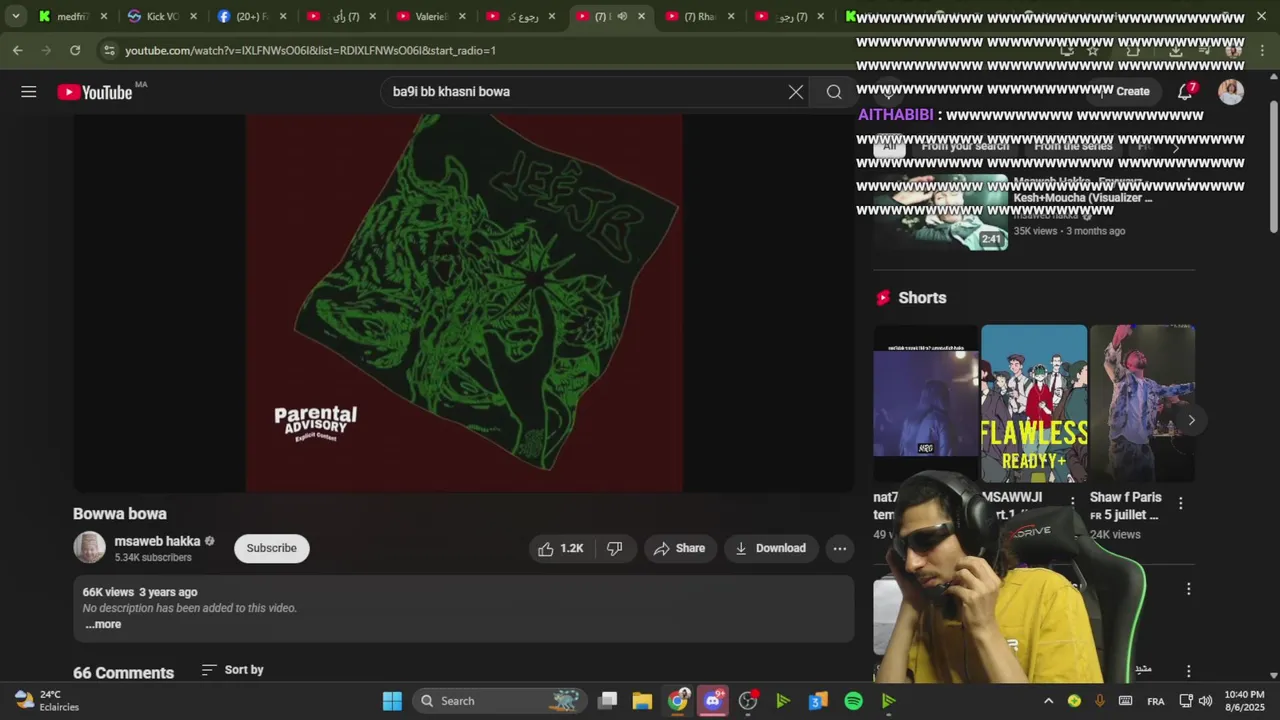Open more actions ellipsis beside Download
The height and width of the screenshot is (720, 1280).
point(840,548)
